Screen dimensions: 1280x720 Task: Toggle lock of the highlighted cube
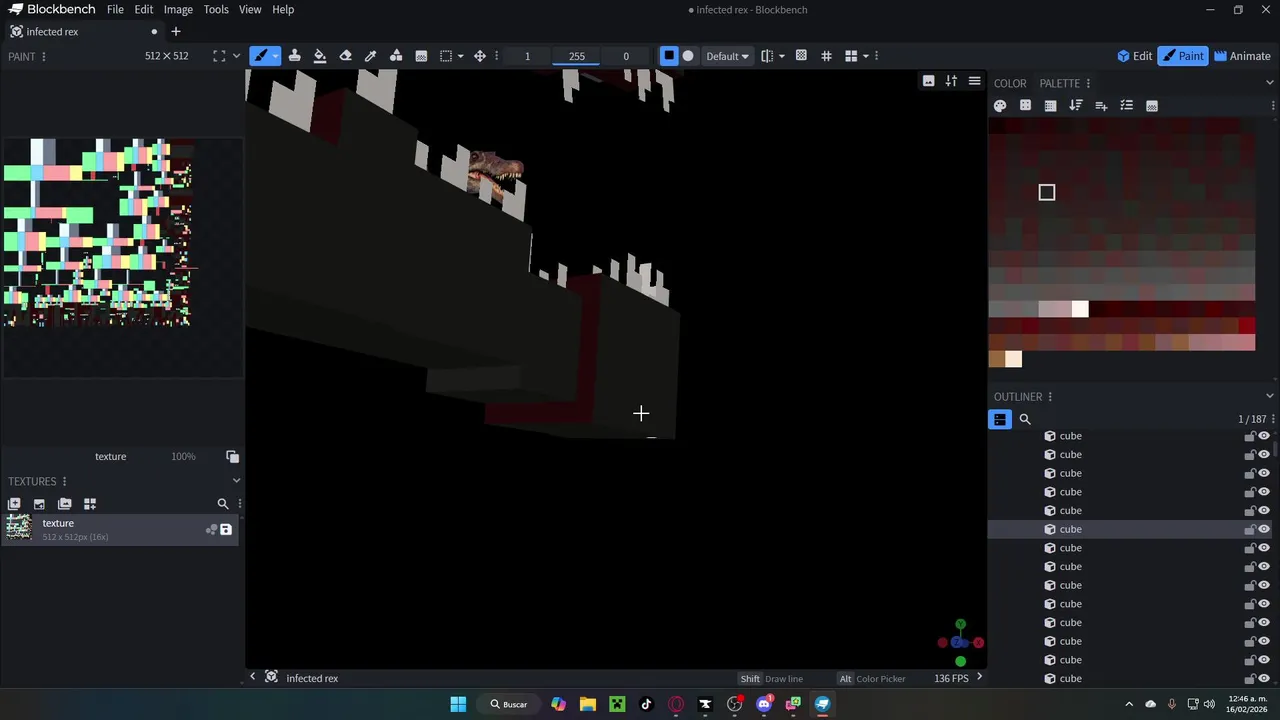1250,529
